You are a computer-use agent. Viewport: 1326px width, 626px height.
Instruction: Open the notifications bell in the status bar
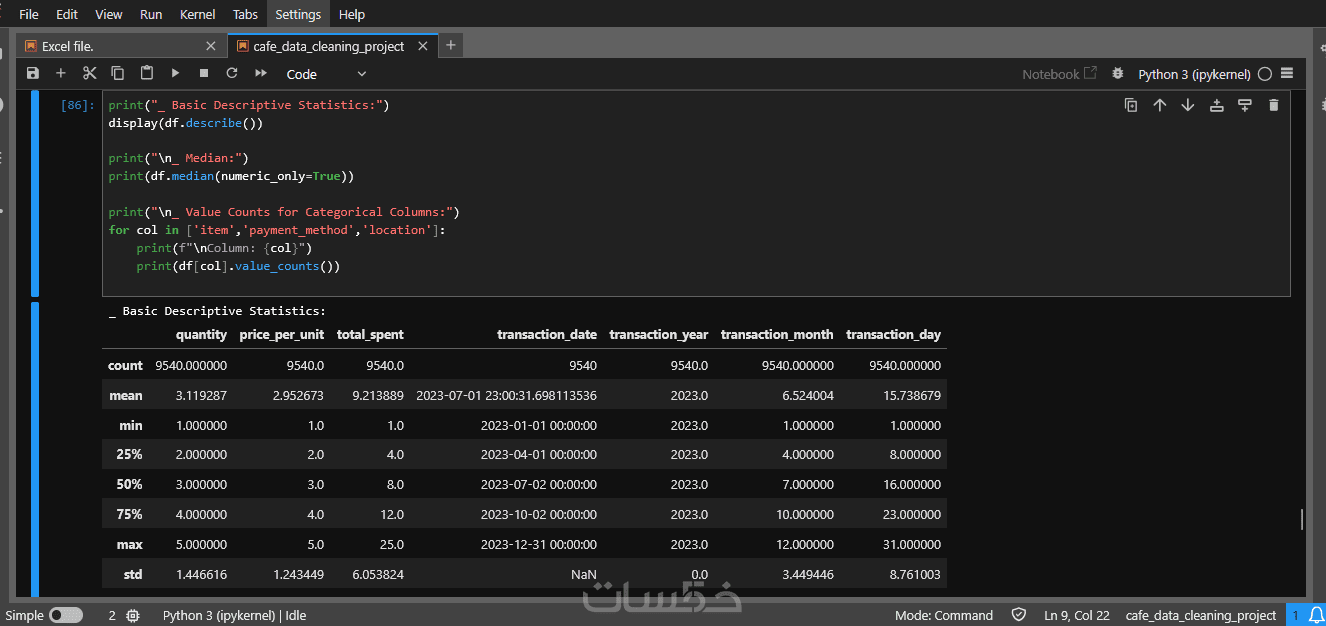pos(1315,615)
